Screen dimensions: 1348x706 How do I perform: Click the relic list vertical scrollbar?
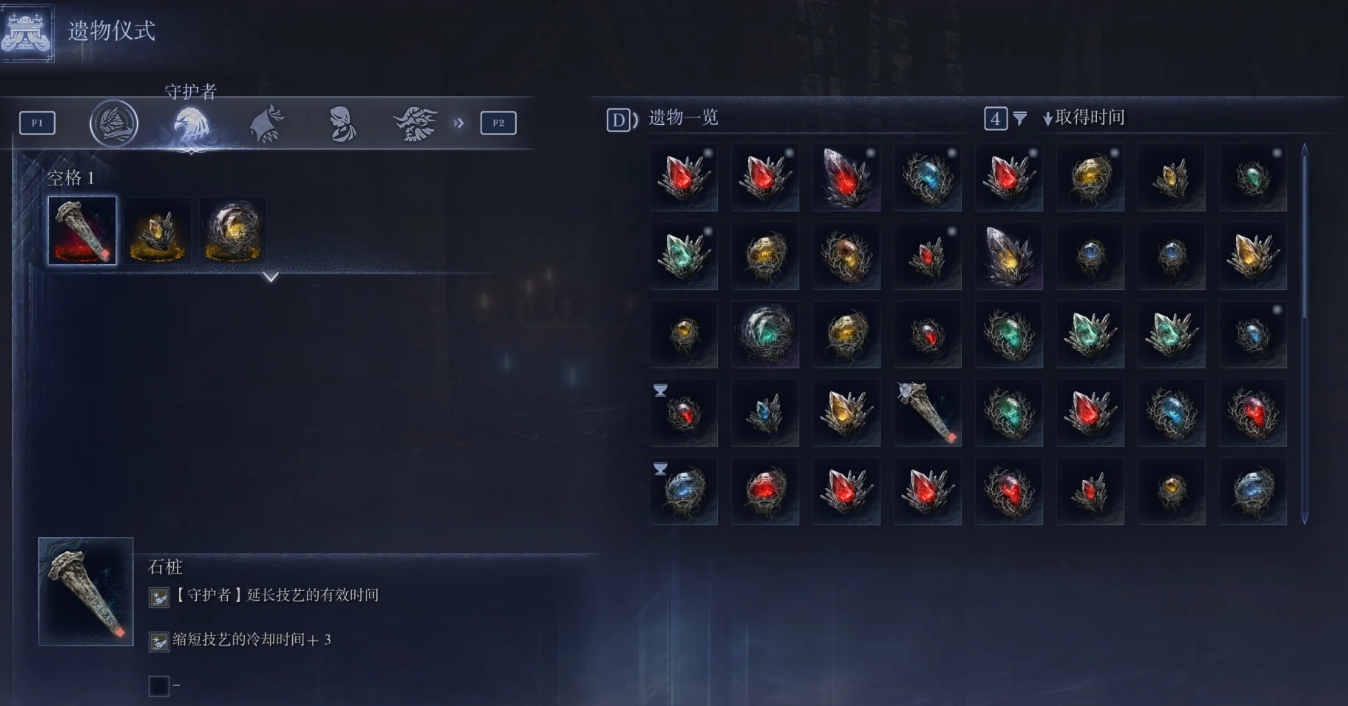point(1304,334)
